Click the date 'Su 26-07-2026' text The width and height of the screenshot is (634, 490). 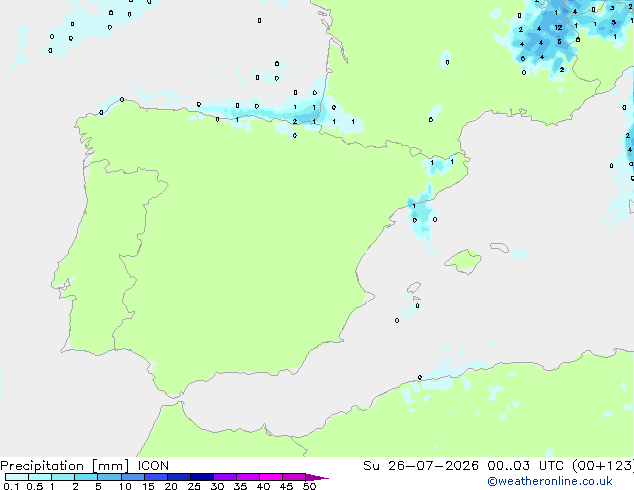[x=421, y=466]
